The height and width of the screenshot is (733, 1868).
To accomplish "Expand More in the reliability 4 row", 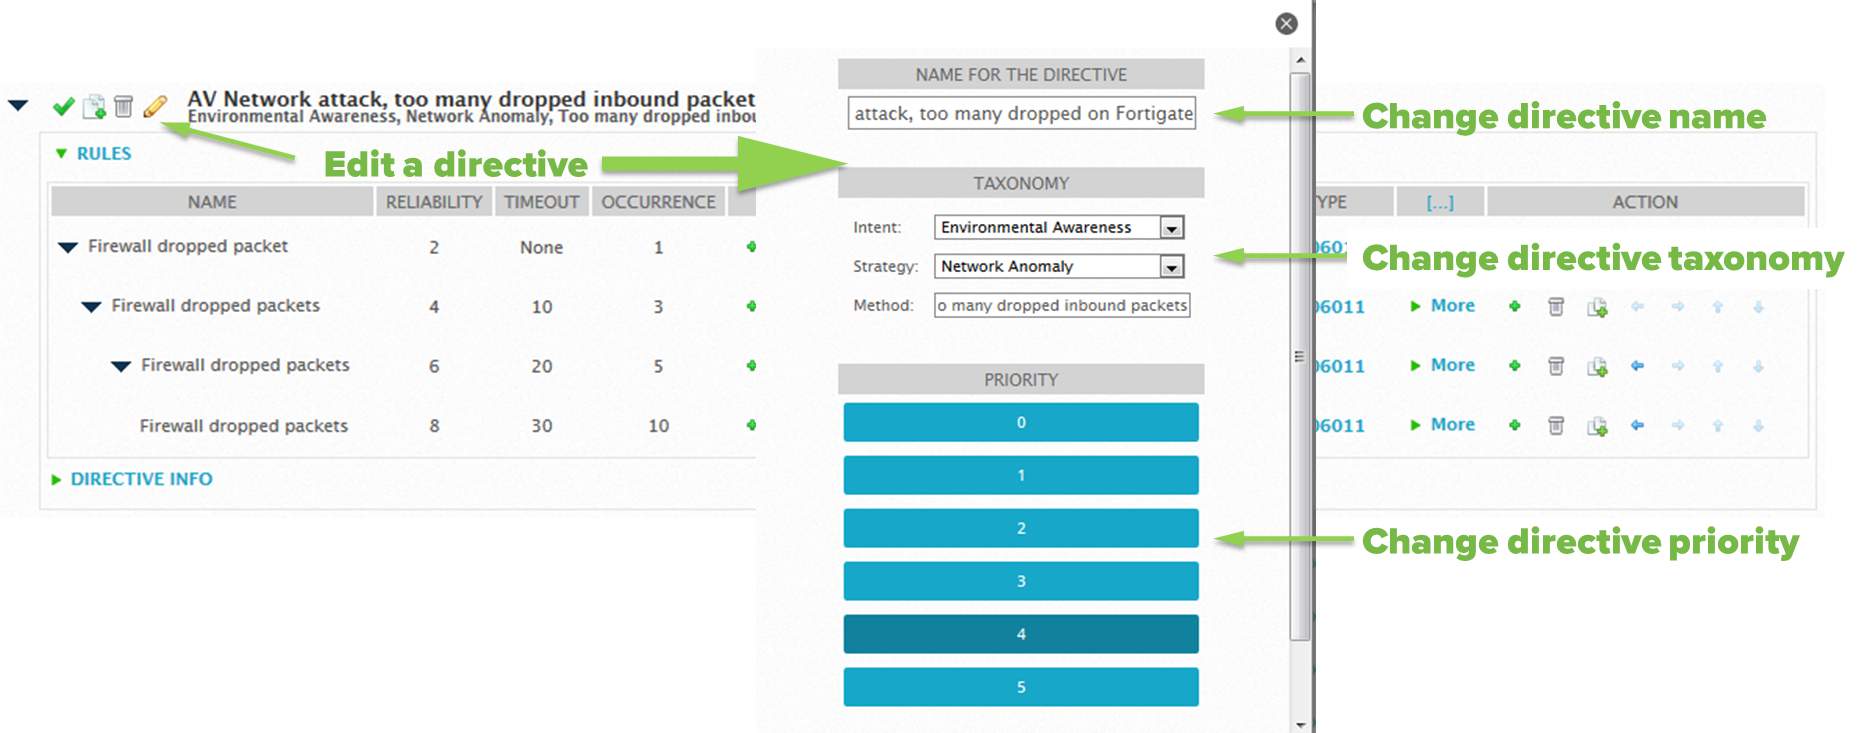I will click(1443, 306).
